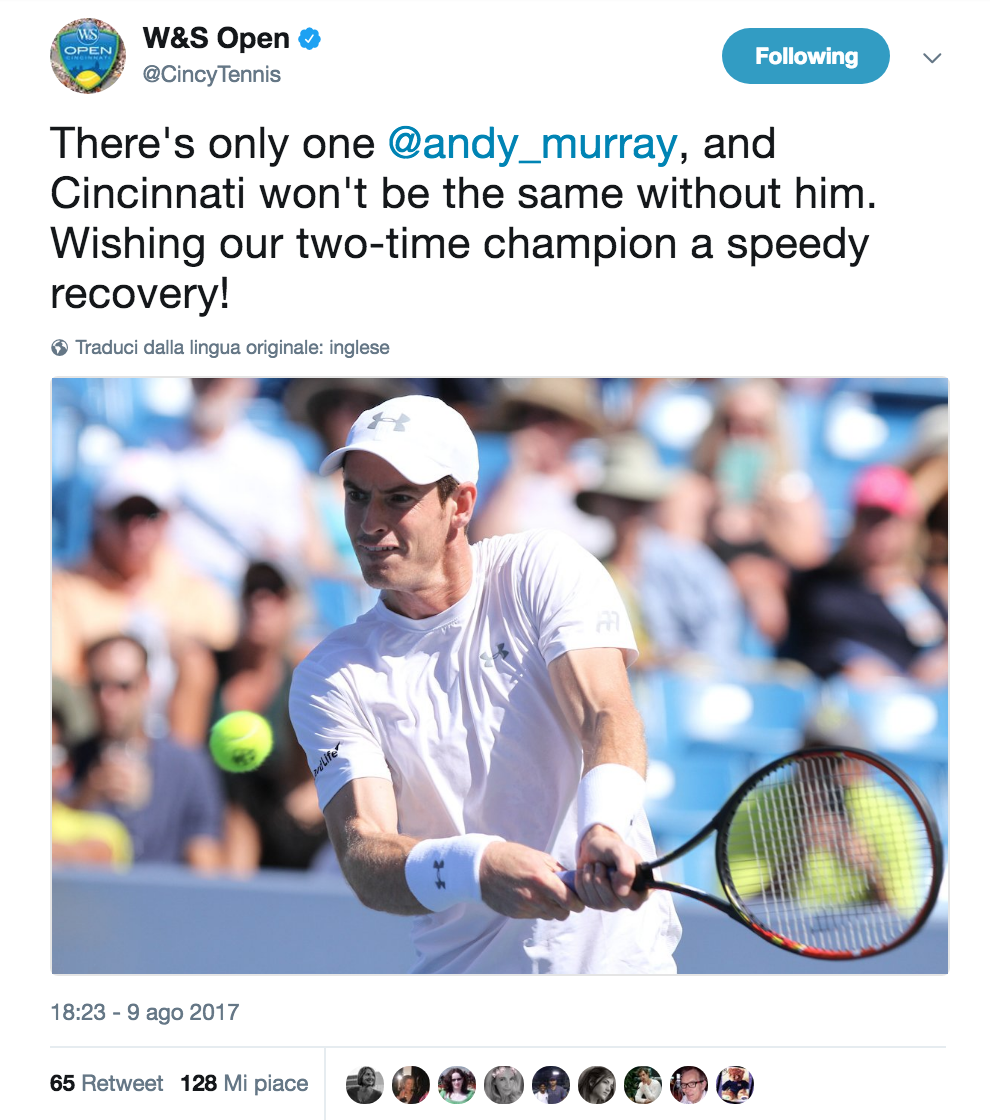990x1120 pixels.
Task: View the 65 Retweet list
Action: click(x=107, y=1084)
